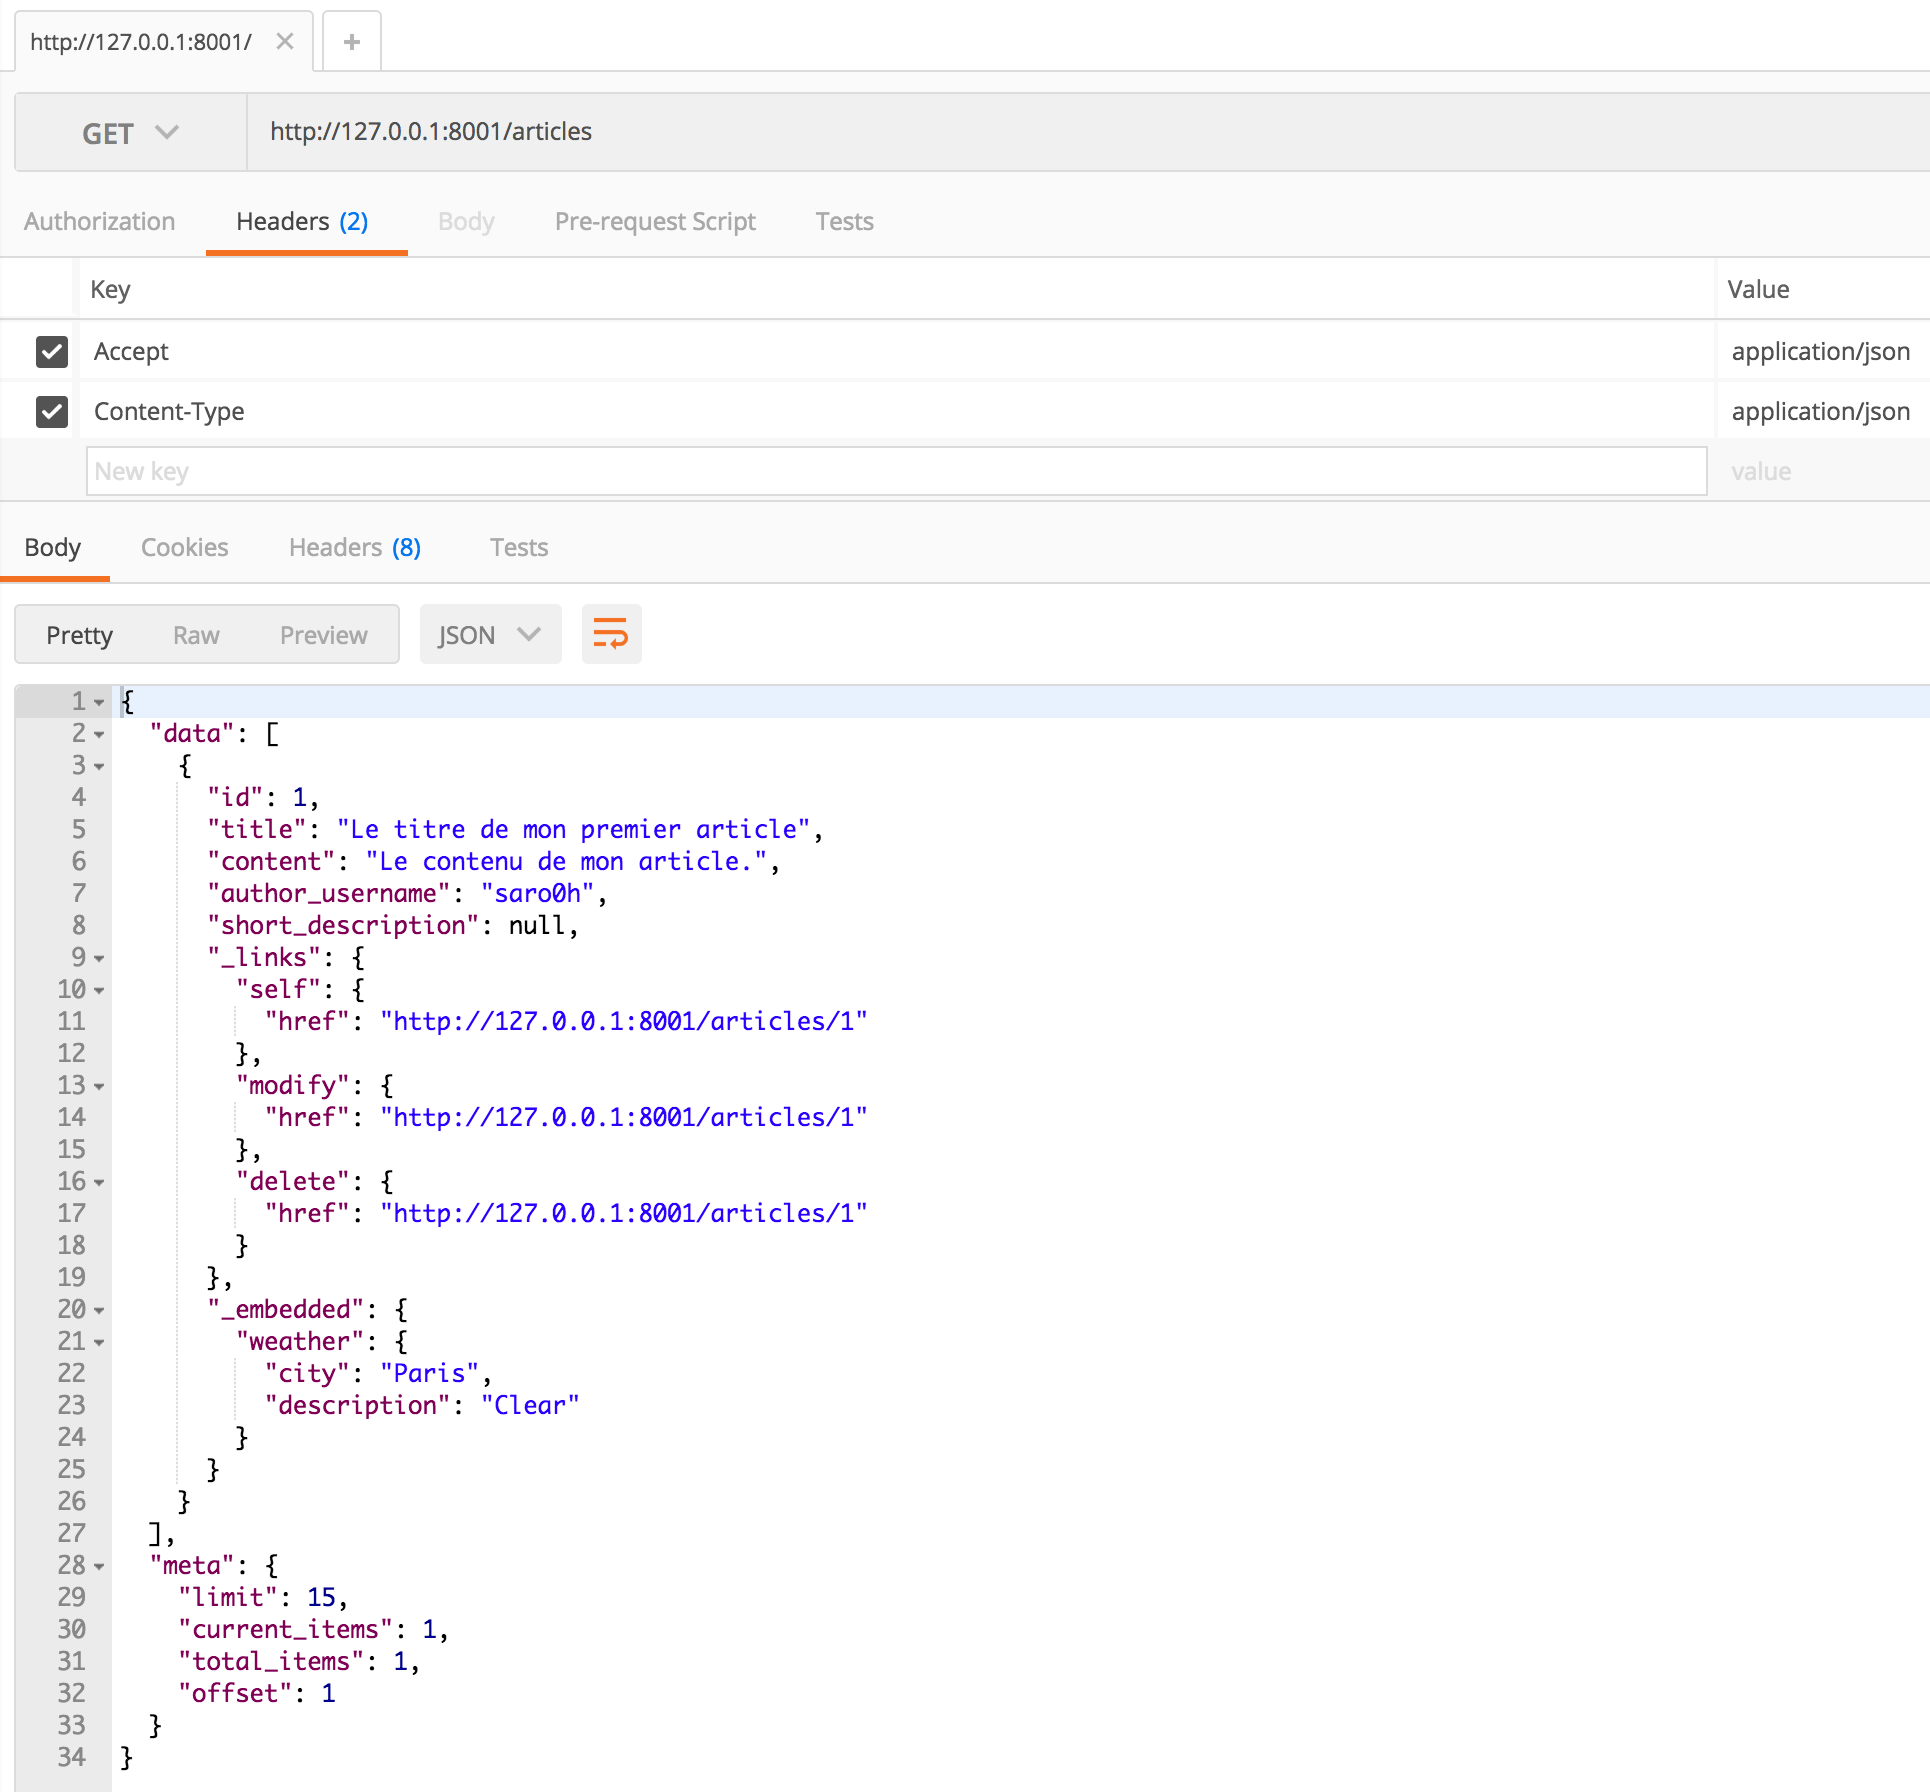Open the JSON format dropdown
The image size is (1930, 1792).
click(x=490, y=634)
